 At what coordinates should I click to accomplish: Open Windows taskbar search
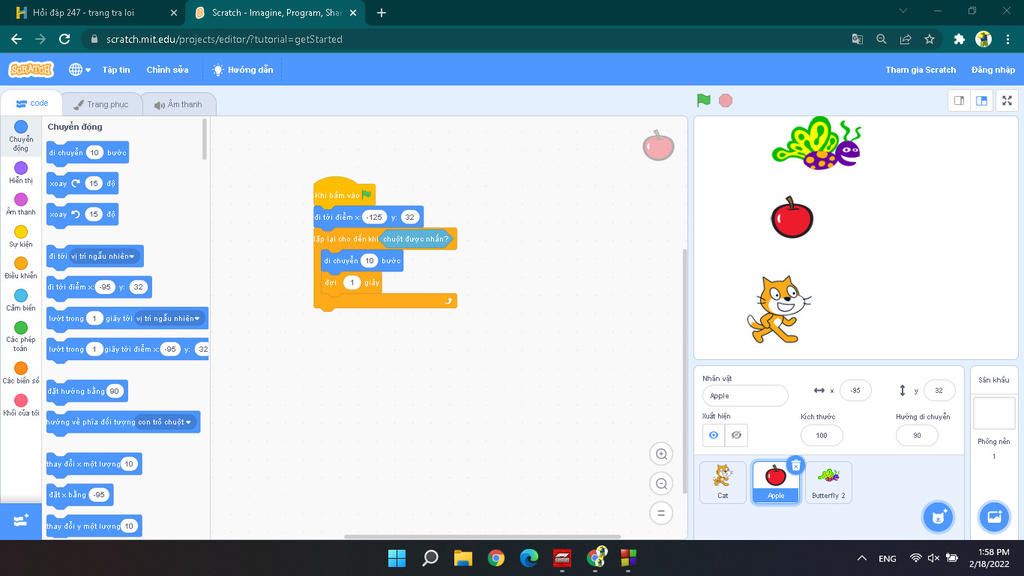[430, 558]
